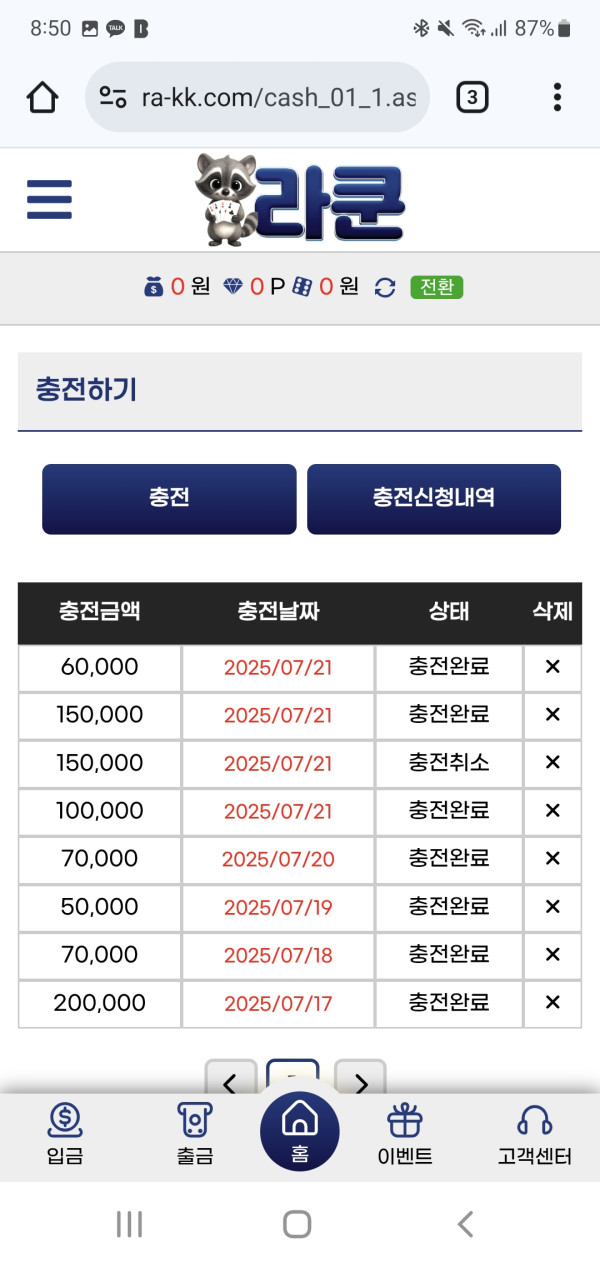This screenshot has height=1267, width=600.
Task: Delete the 200,000 record from 2025/07/17
Action: (552, 1003)
